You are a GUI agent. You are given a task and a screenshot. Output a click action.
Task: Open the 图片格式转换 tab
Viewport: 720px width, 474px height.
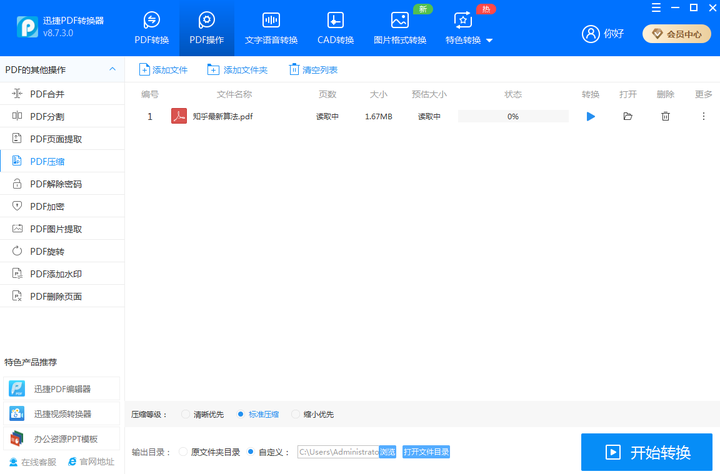[x=399, y=28]
